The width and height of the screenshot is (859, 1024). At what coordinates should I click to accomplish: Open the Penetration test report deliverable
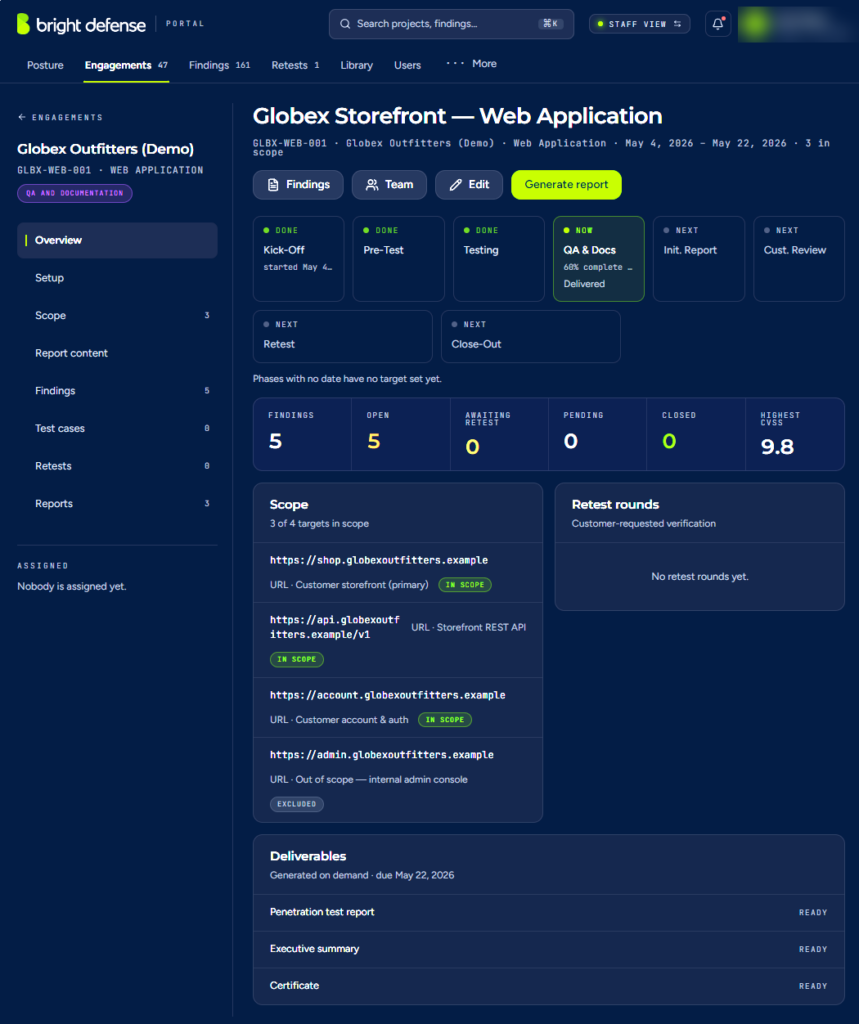[x=549, y=913]
